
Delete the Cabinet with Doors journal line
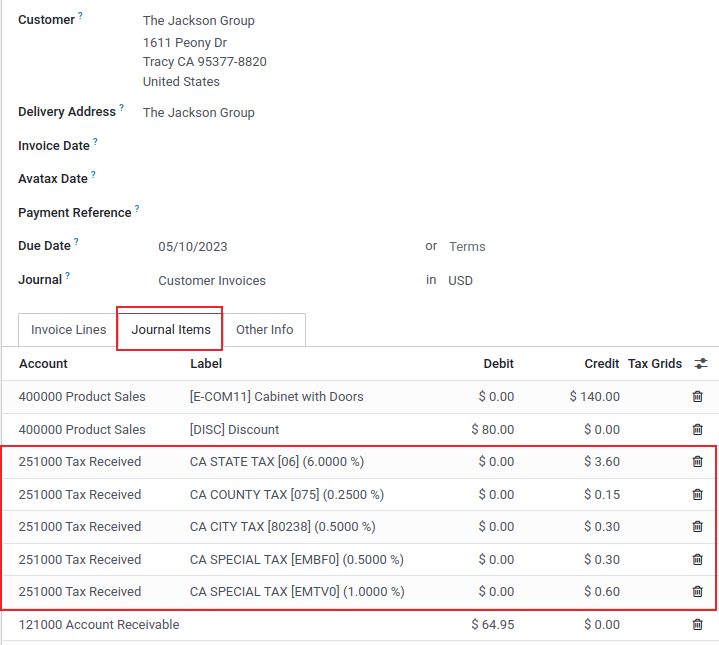697,397
